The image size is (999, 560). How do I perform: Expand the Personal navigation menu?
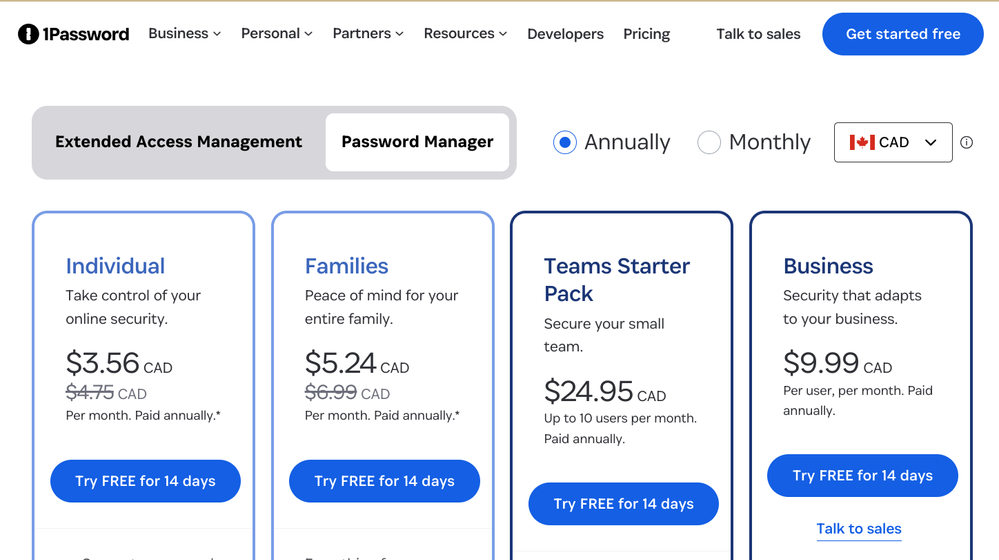pyautogui.click(x=276, y=34)
